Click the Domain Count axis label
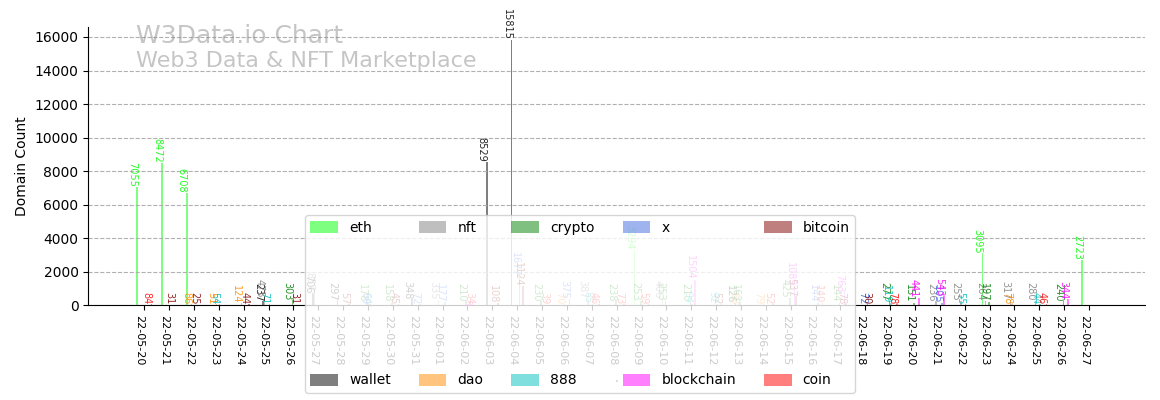The width and height of the screenshot is (1160, 400). (21, 166)
